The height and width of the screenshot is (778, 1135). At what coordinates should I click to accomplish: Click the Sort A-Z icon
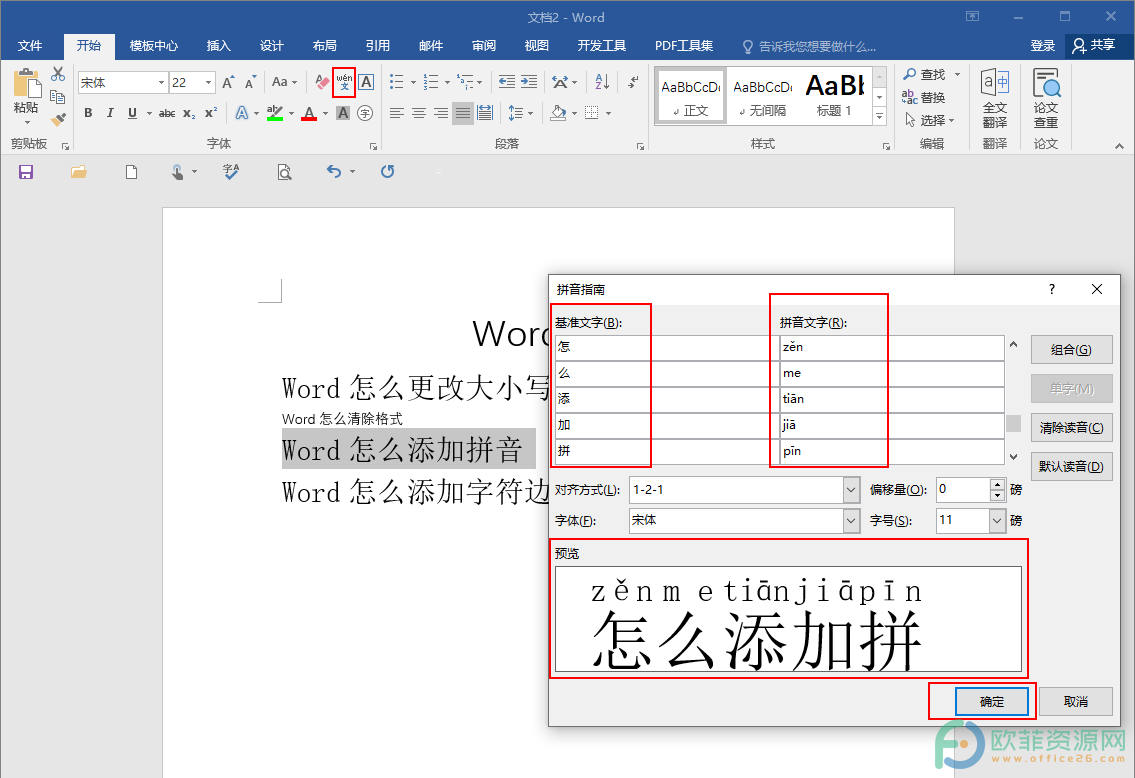(602, 82)
